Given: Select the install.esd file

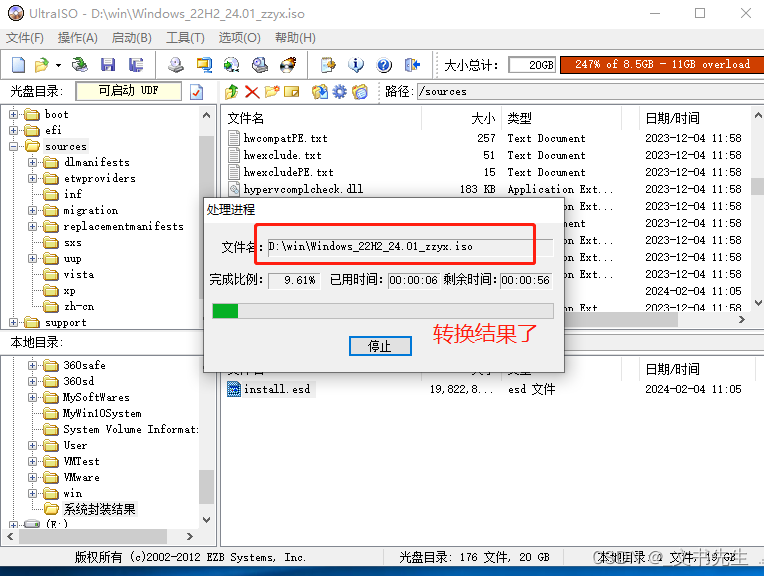Looking at the screenshot, I should [277, 389].
